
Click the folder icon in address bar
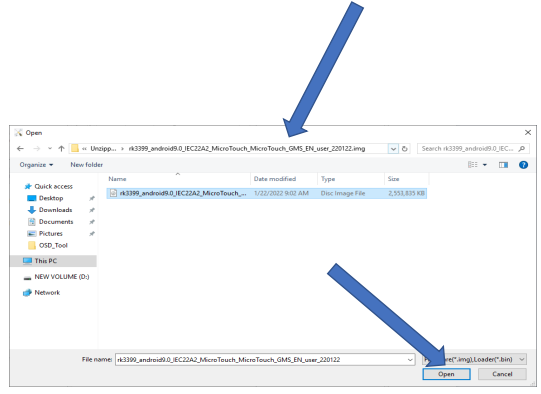(75, 149)
